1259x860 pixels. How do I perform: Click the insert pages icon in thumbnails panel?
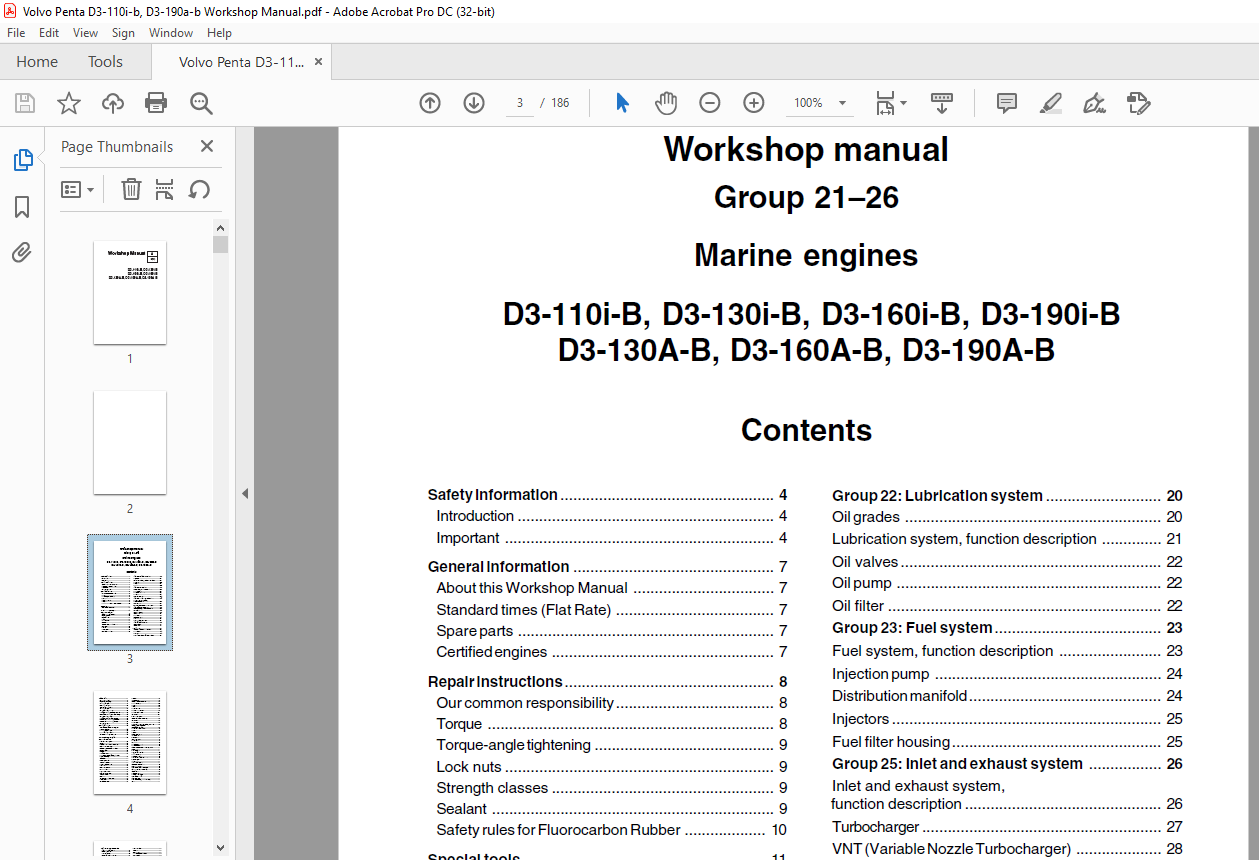pos(165,189)
